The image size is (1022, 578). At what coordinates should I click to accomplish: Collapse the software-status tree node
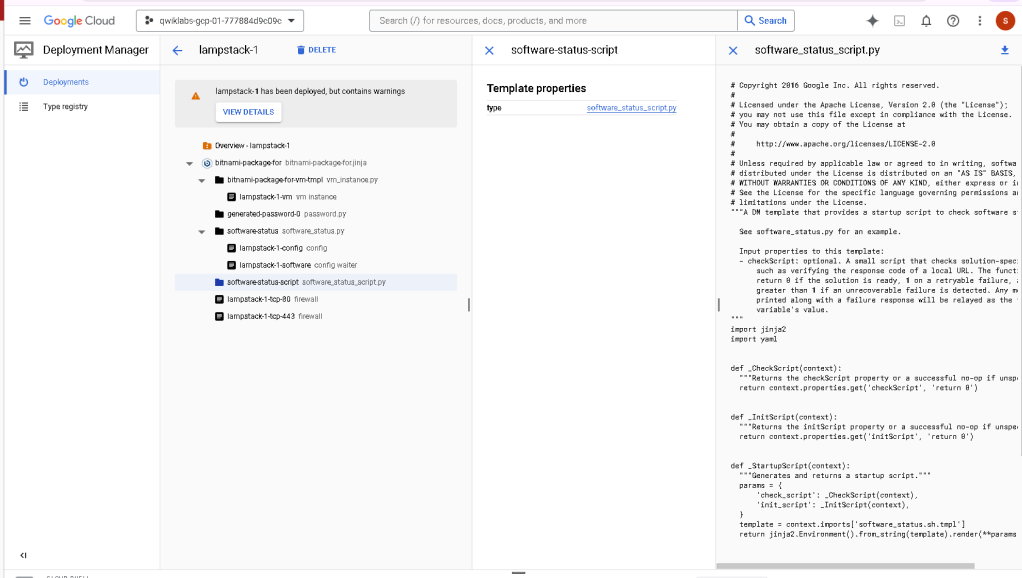pyautogui.click(x=202, y=231)
